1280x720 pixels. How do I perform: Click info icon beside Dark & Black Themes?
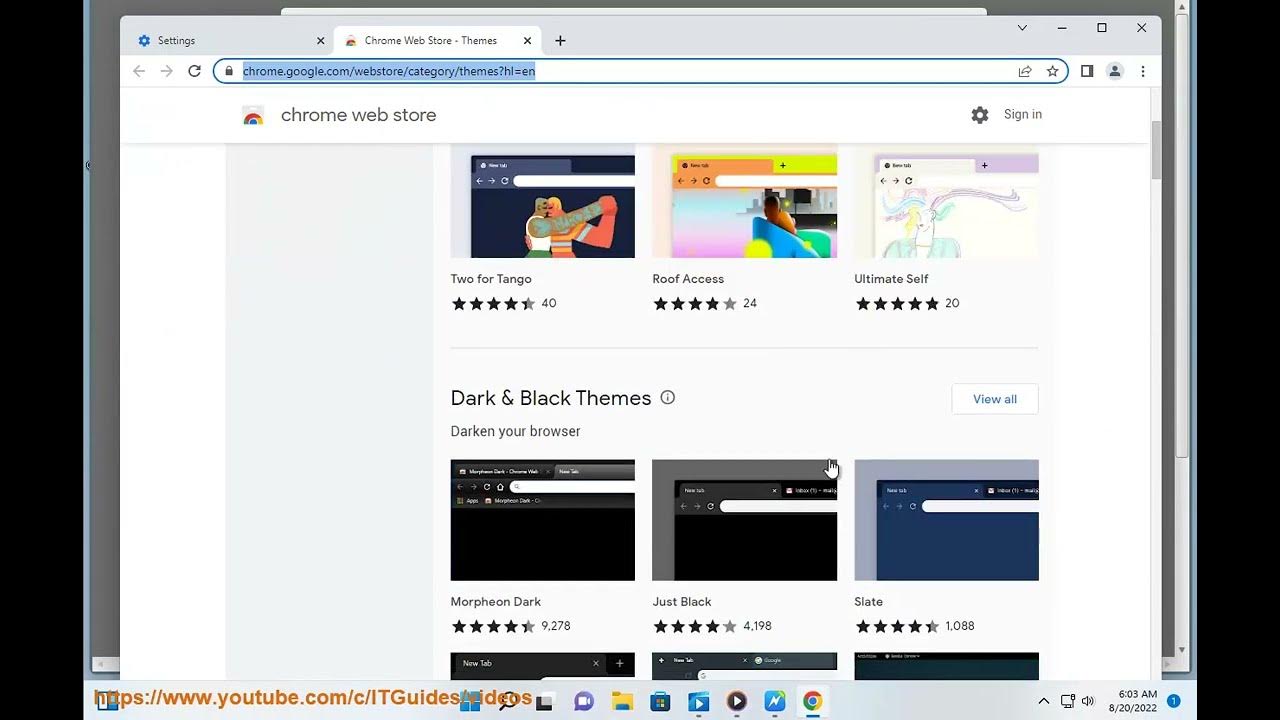[668, 398]
